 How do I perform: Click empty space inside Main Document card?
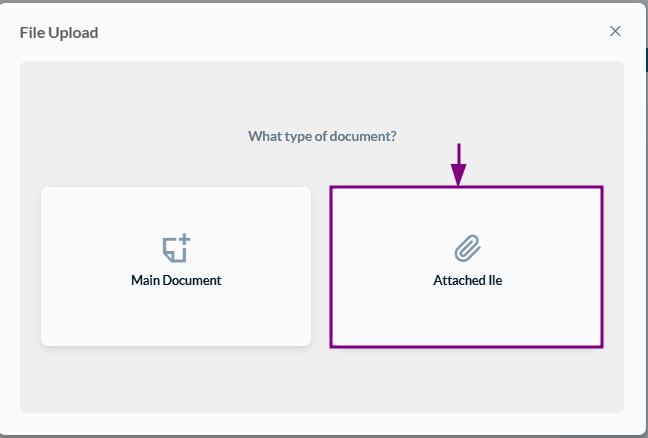pos(176,318)
